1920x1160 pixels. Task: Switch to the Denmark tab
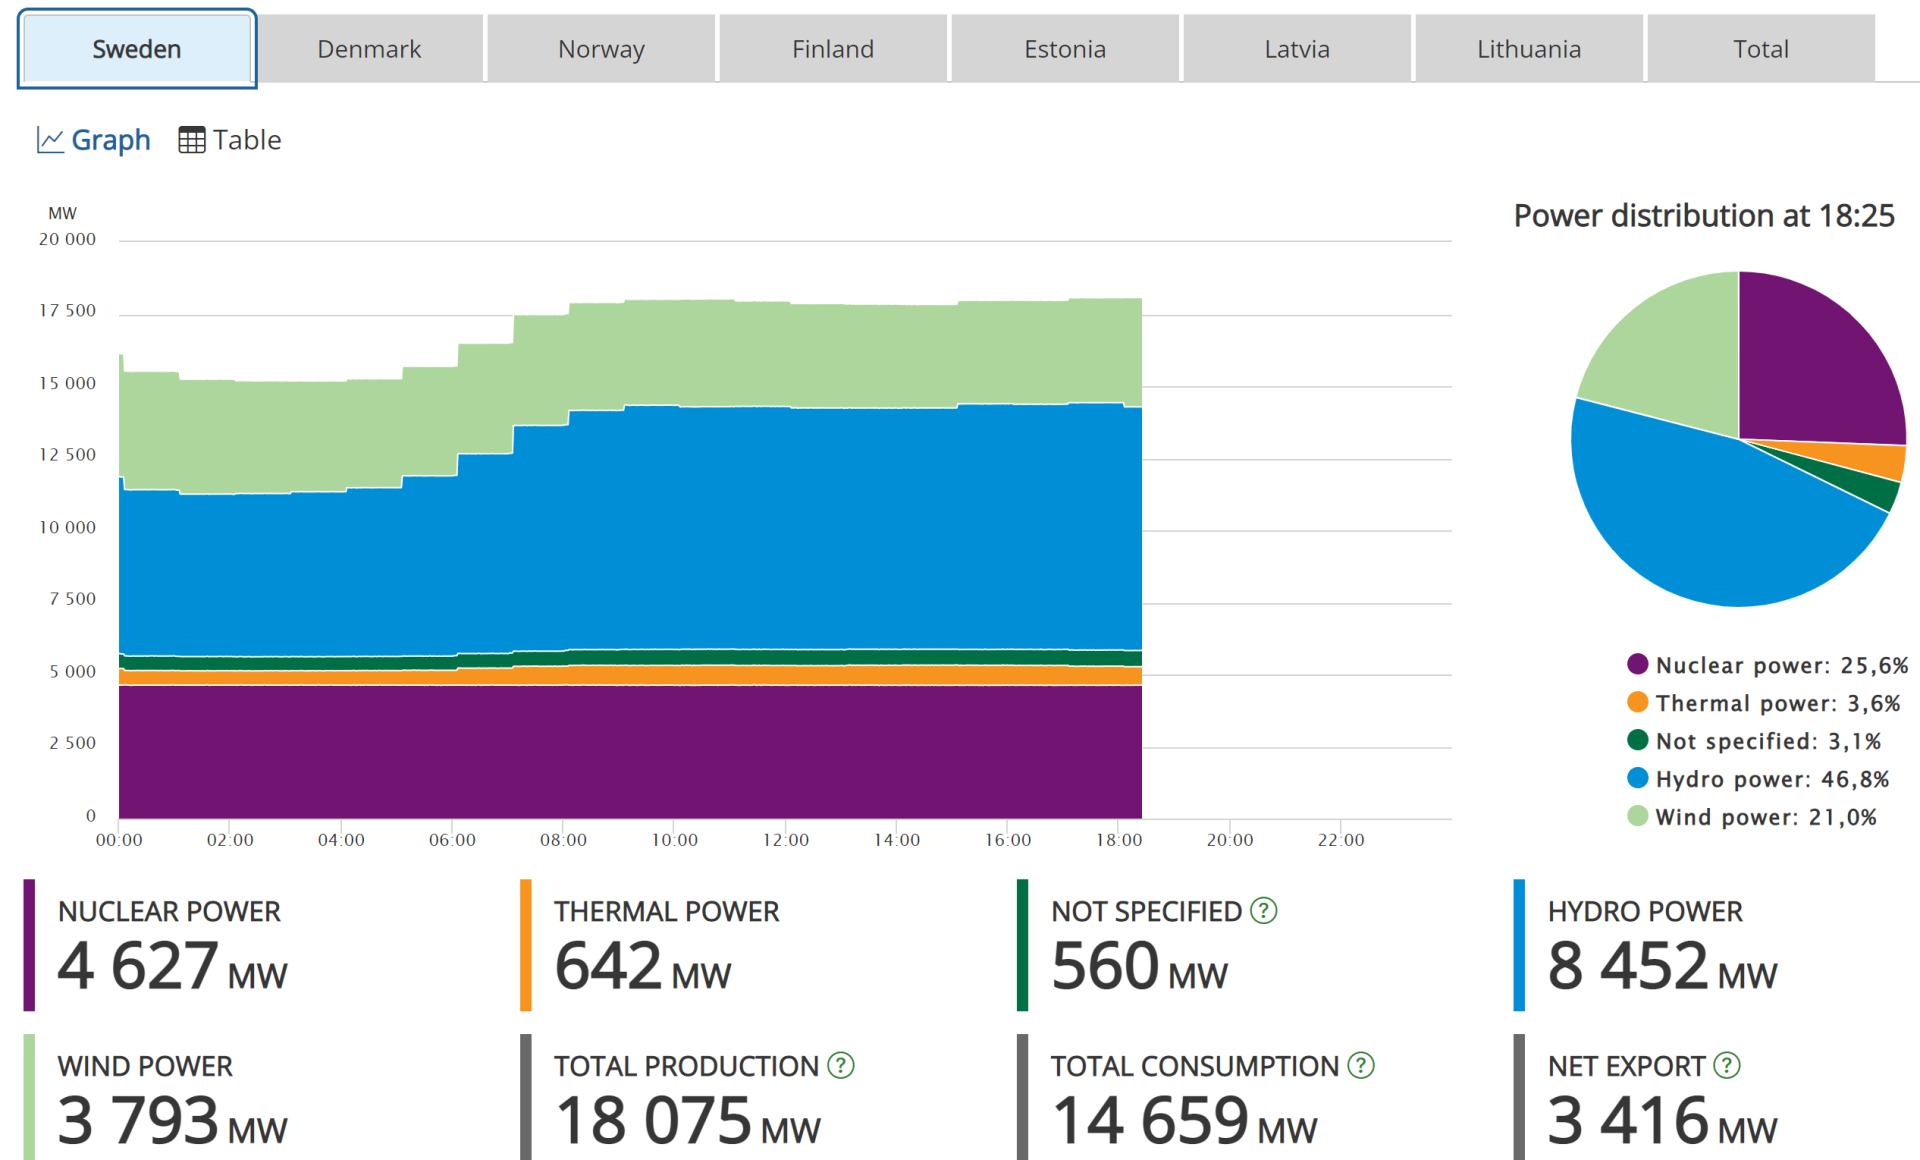(369, 49)
